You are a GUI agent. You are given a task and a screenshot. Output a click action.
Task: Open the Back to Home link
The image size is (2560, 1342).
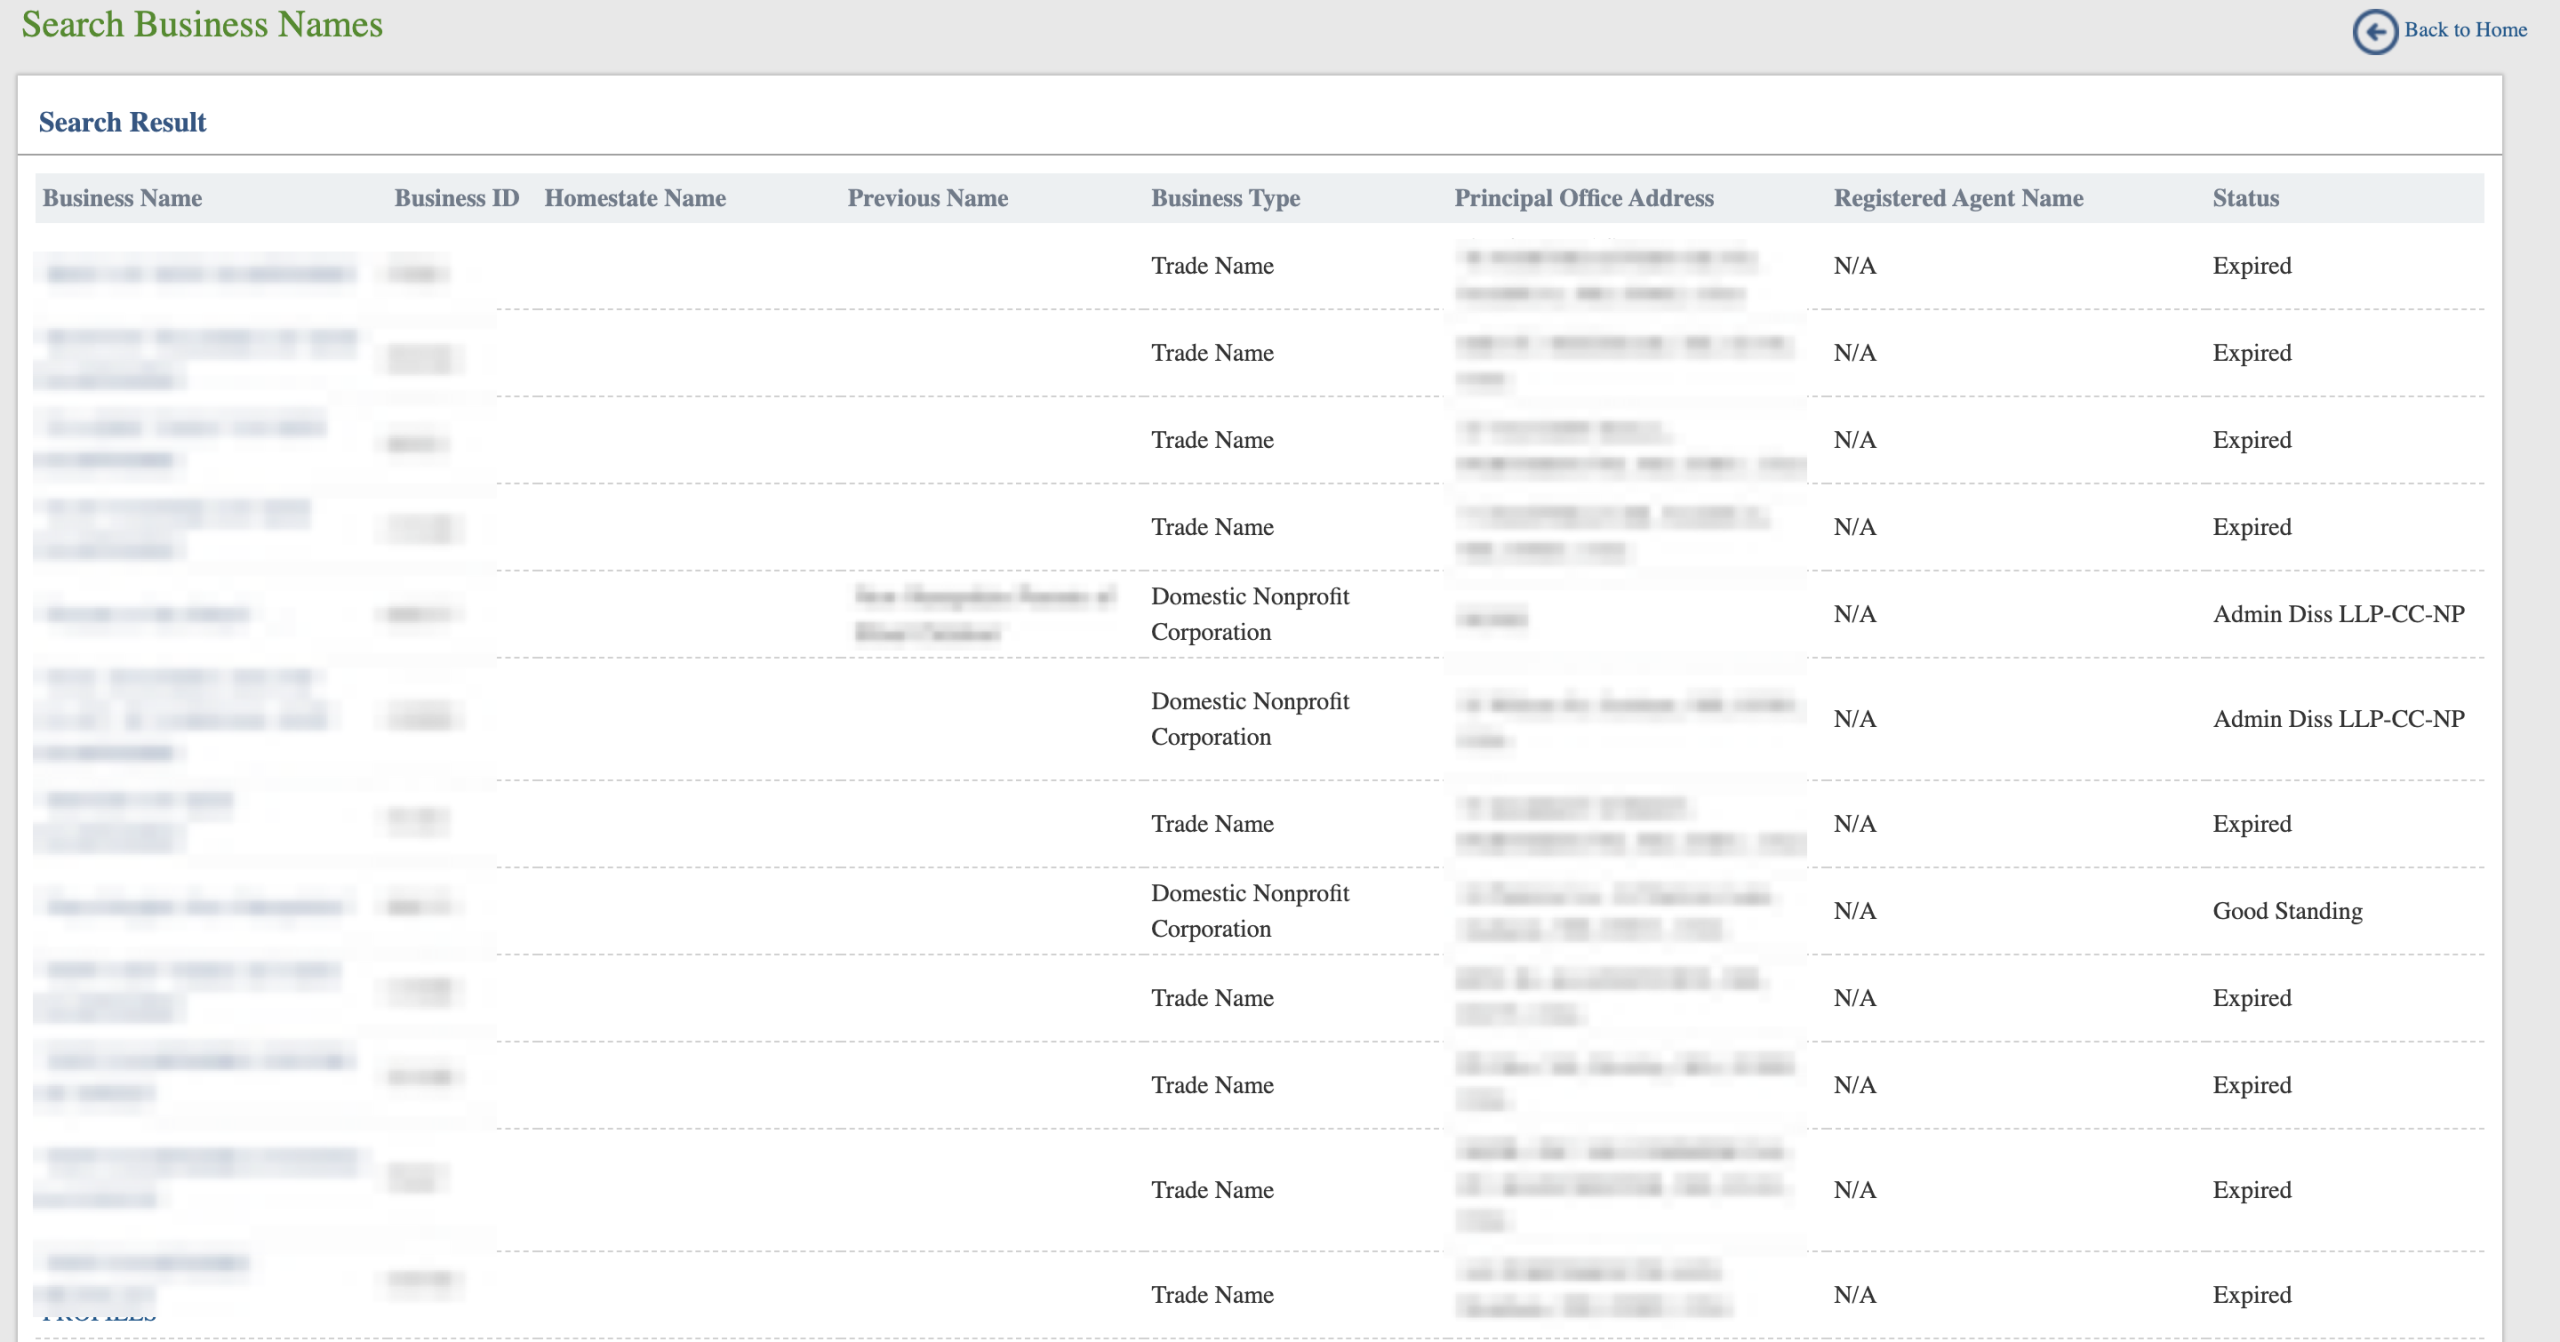2465,30
